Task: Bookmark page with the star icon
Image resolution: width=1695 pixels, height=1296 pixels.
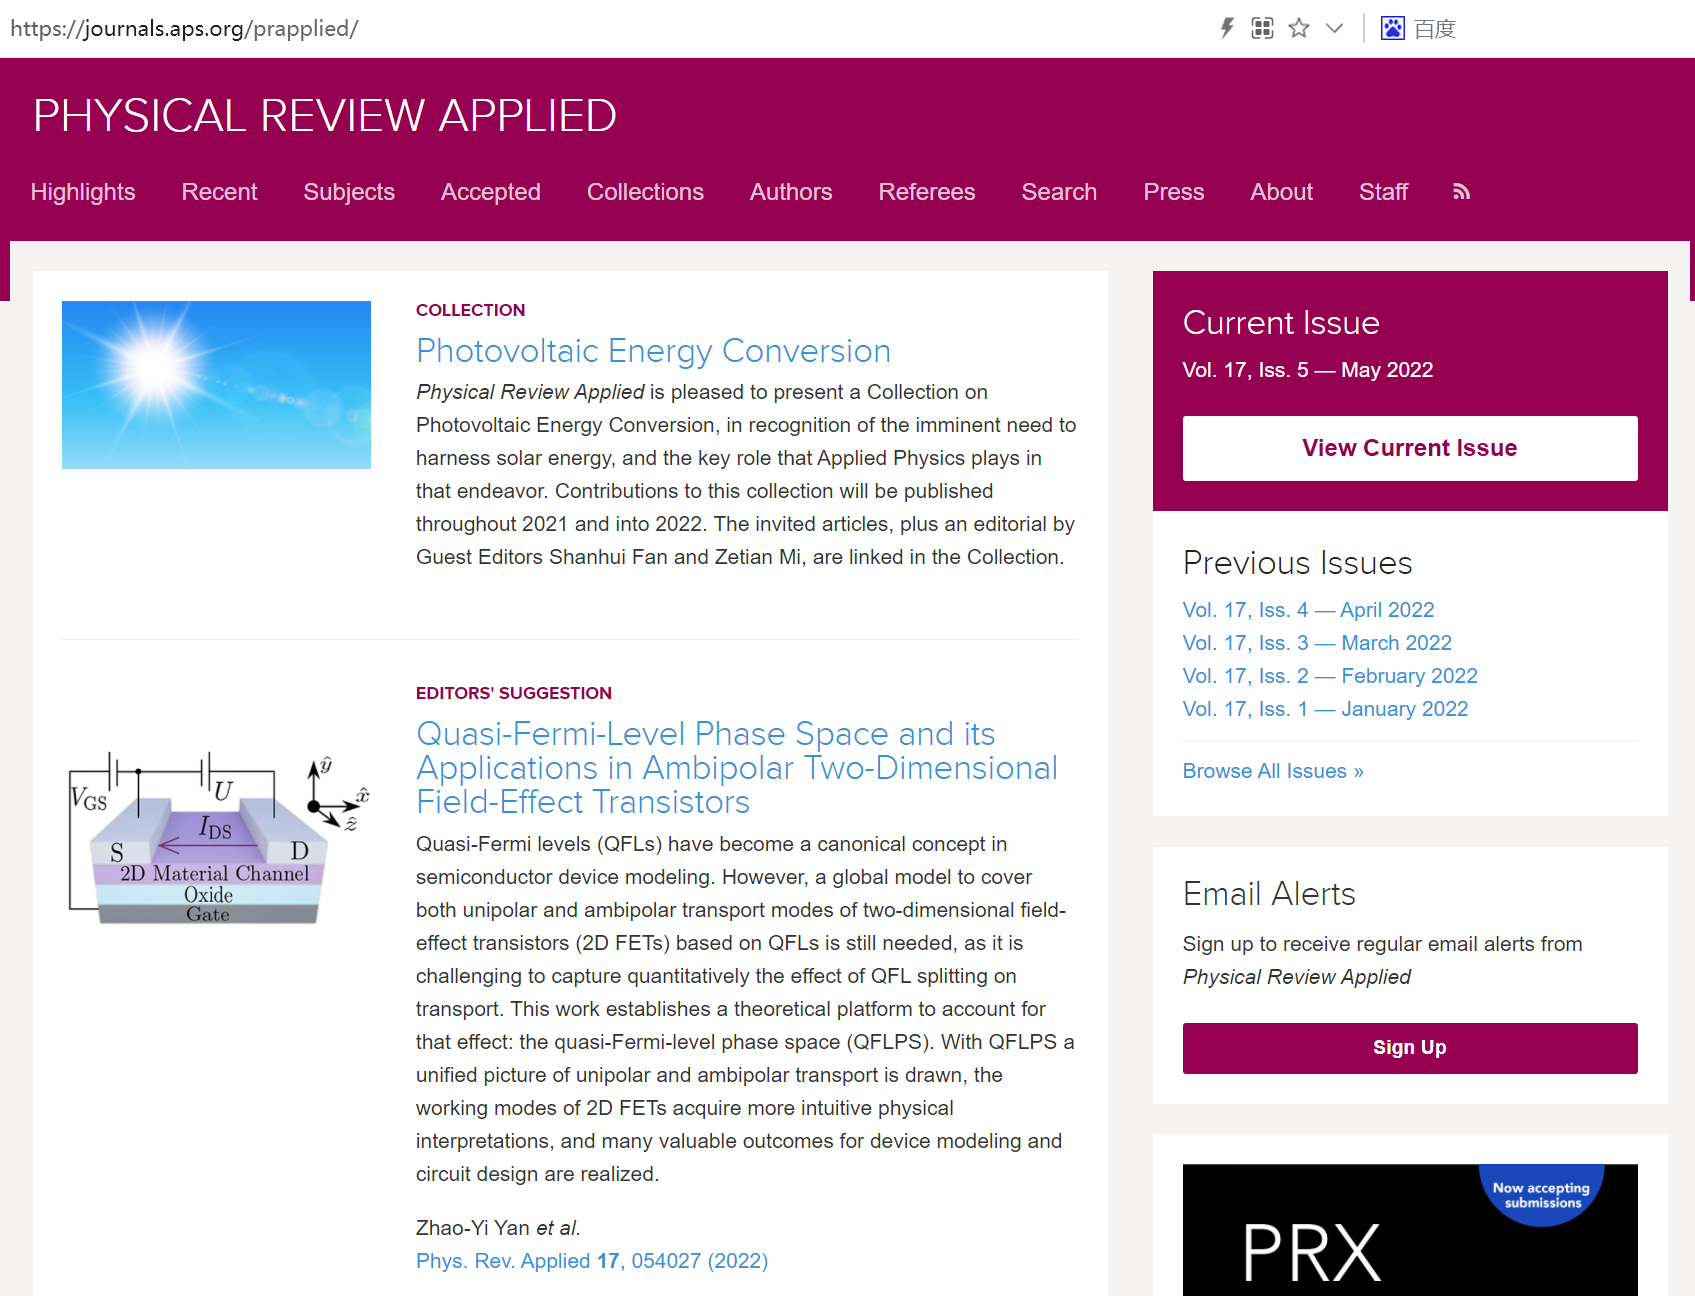Action: coord(1299,28)
